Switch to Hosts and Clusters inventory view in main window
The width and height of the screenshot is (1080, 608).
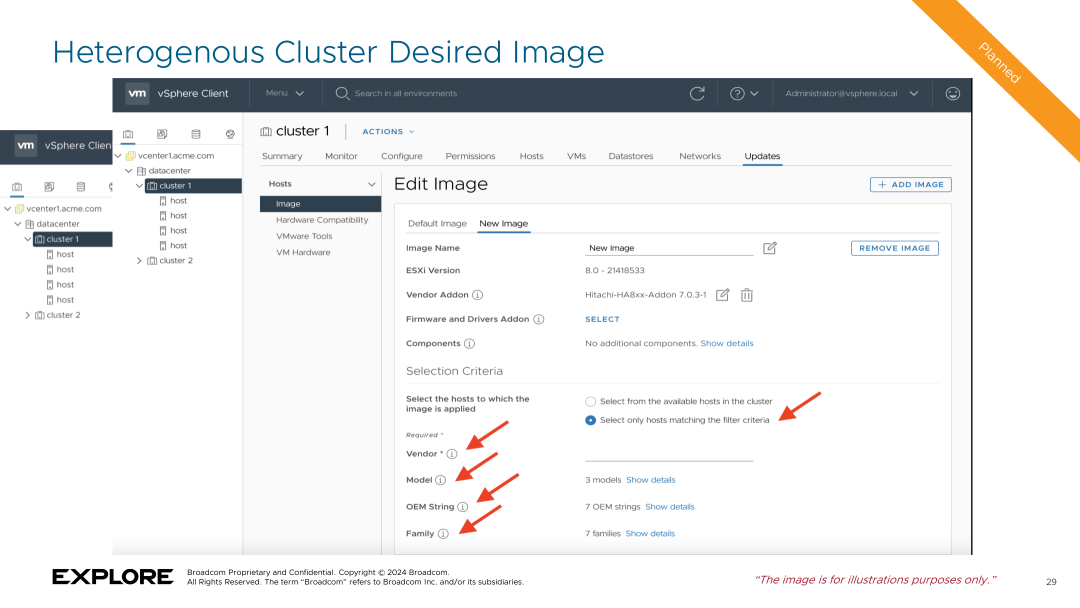[x=128, y=134]
